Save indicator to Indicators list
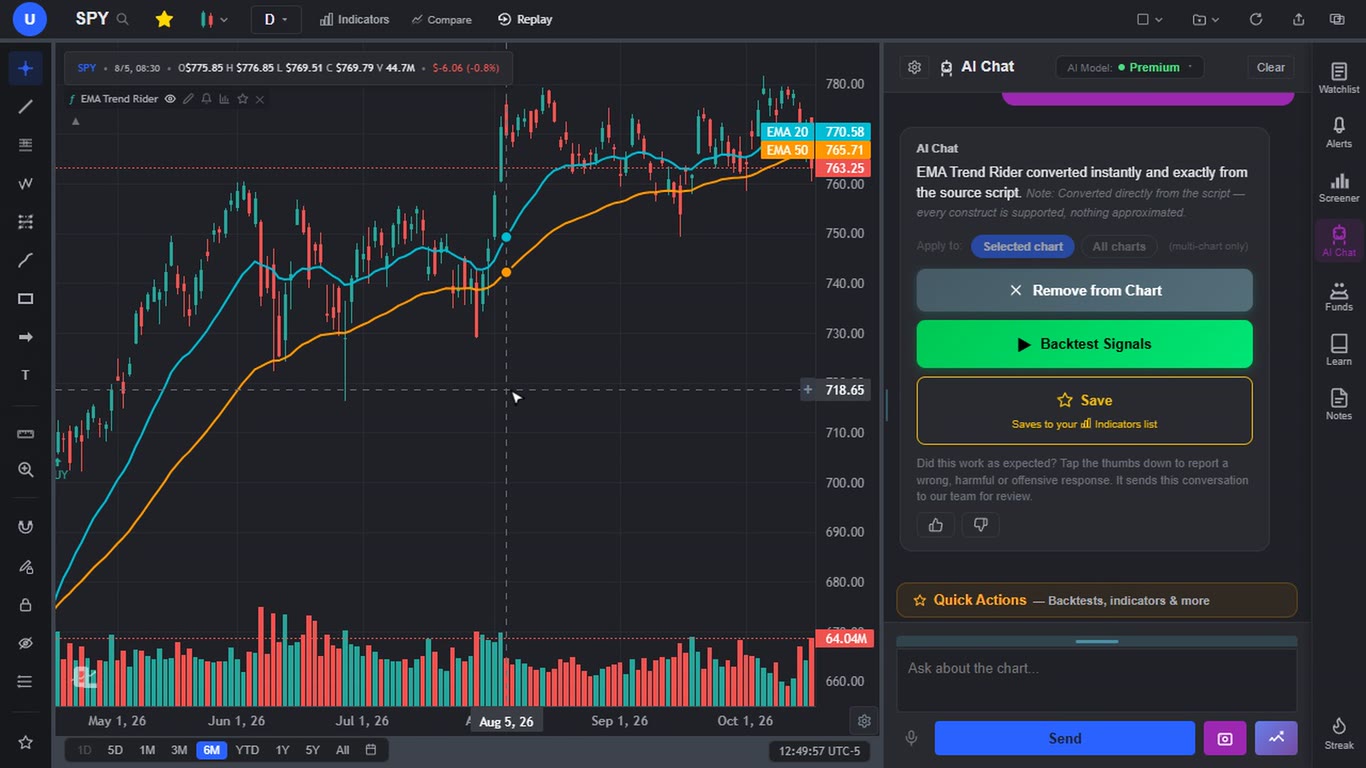 click(x=1084, y=410)
